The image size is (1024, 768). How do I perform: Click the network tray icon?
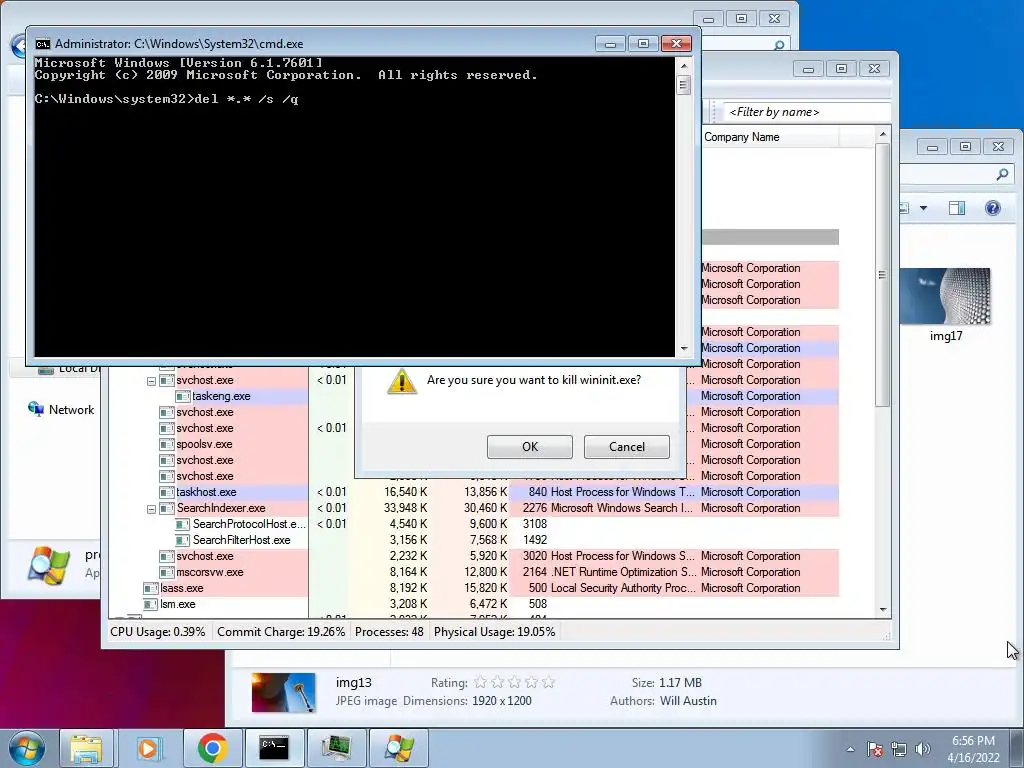pyautogui.click(x=899, y=749)
